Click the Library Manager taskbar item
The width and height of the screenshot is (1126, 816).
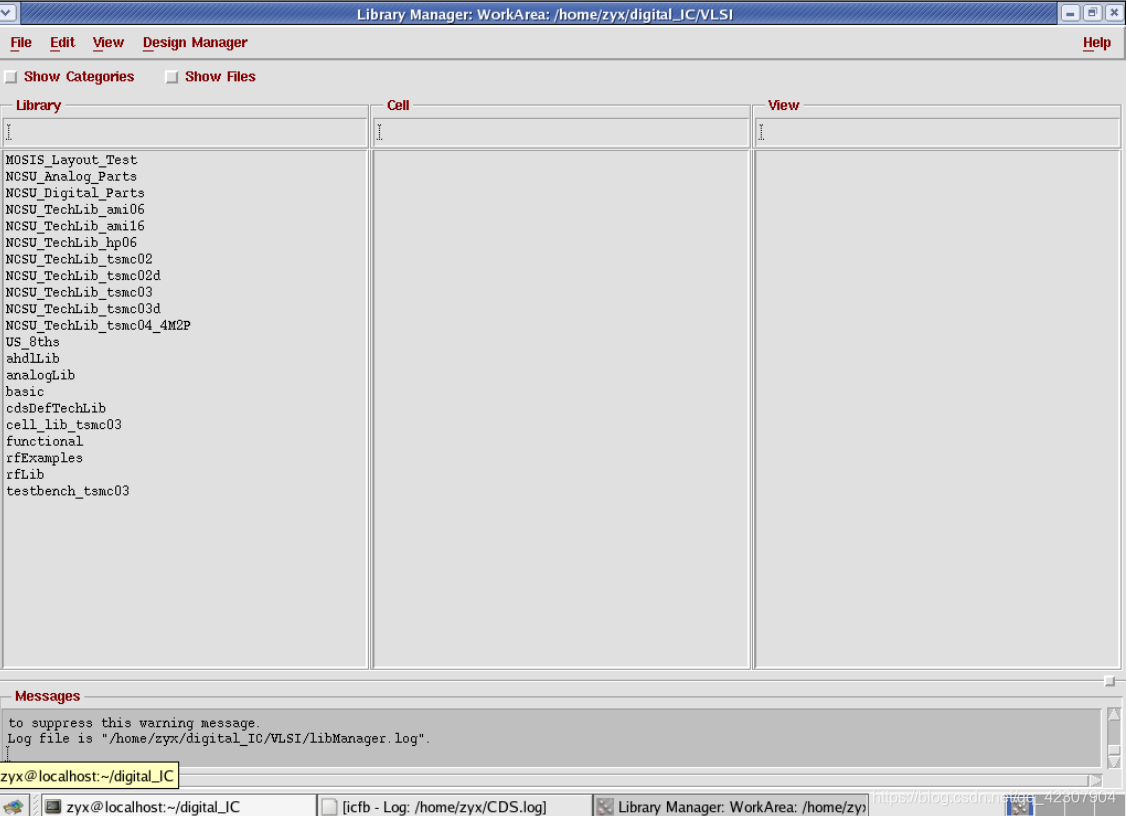730,806
